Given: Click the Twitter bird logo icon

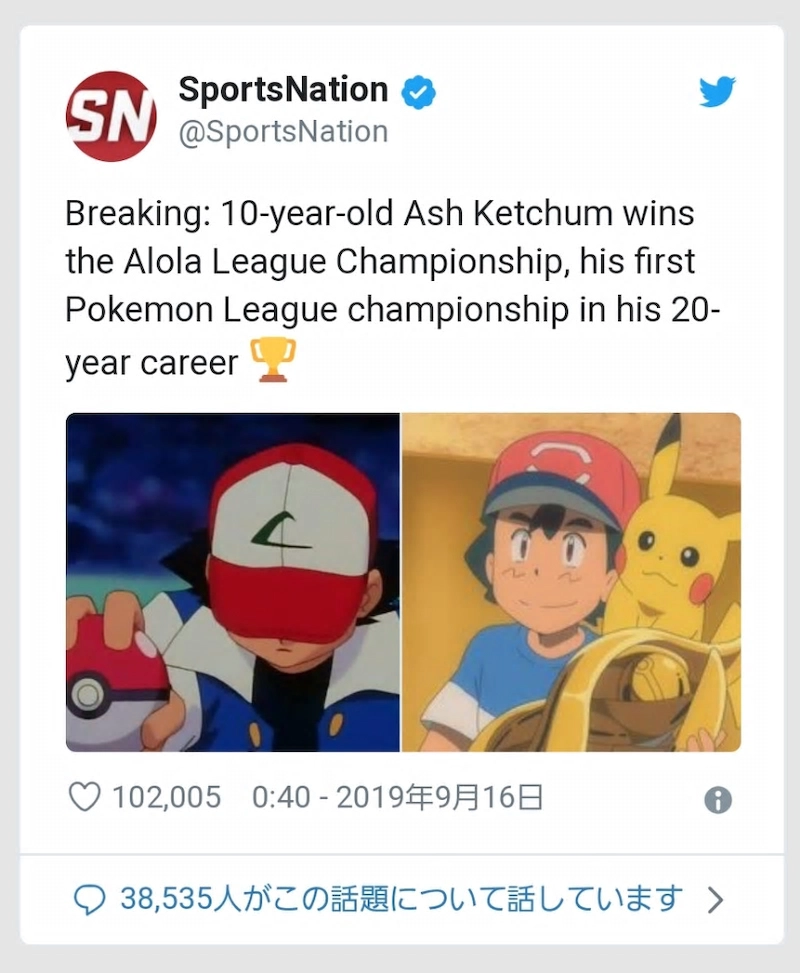Looking at the screenshot, I should point(717,91).
